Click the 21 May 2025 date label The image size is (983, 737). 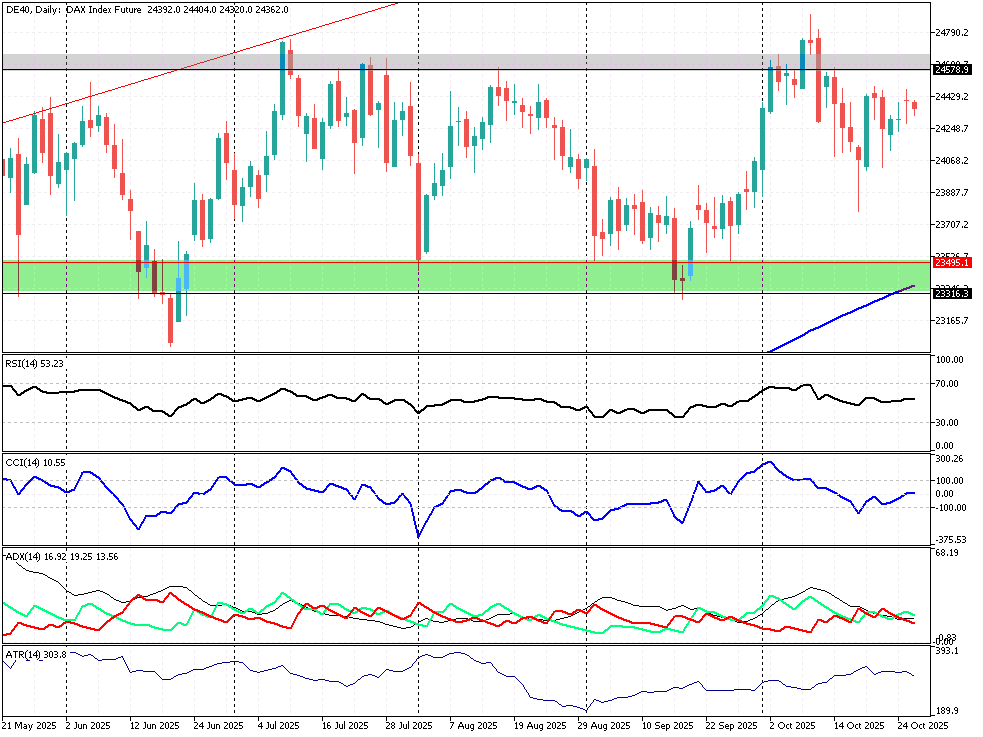coord(27,725)
